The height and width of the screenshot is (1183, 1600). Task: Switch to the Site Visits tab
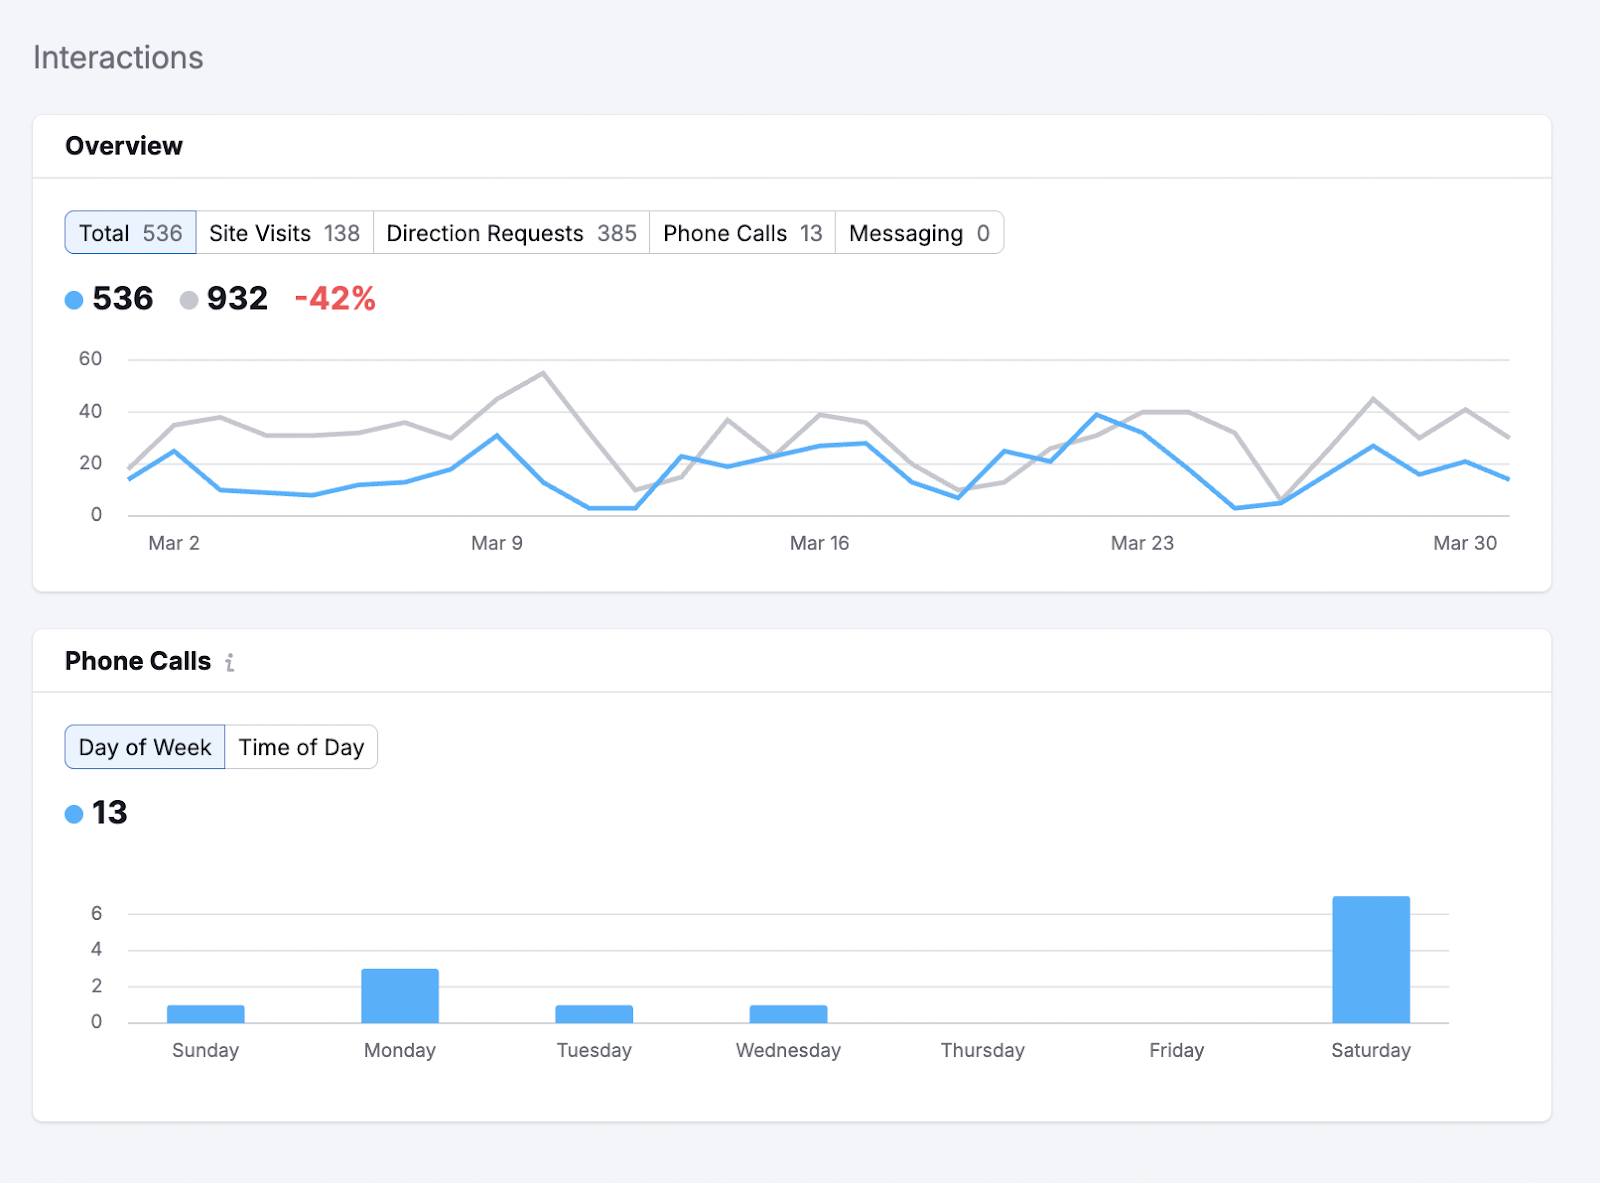tap(284, 232)
